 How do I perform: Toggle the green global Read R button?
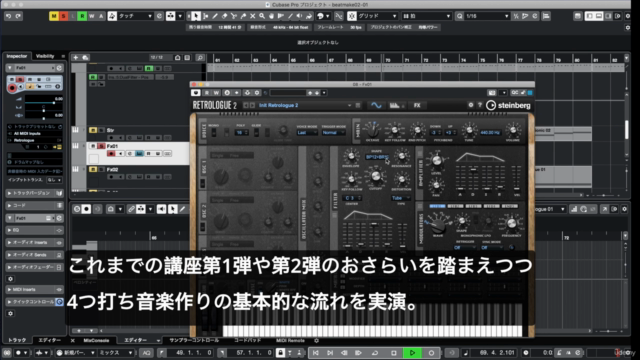point(82,16)
